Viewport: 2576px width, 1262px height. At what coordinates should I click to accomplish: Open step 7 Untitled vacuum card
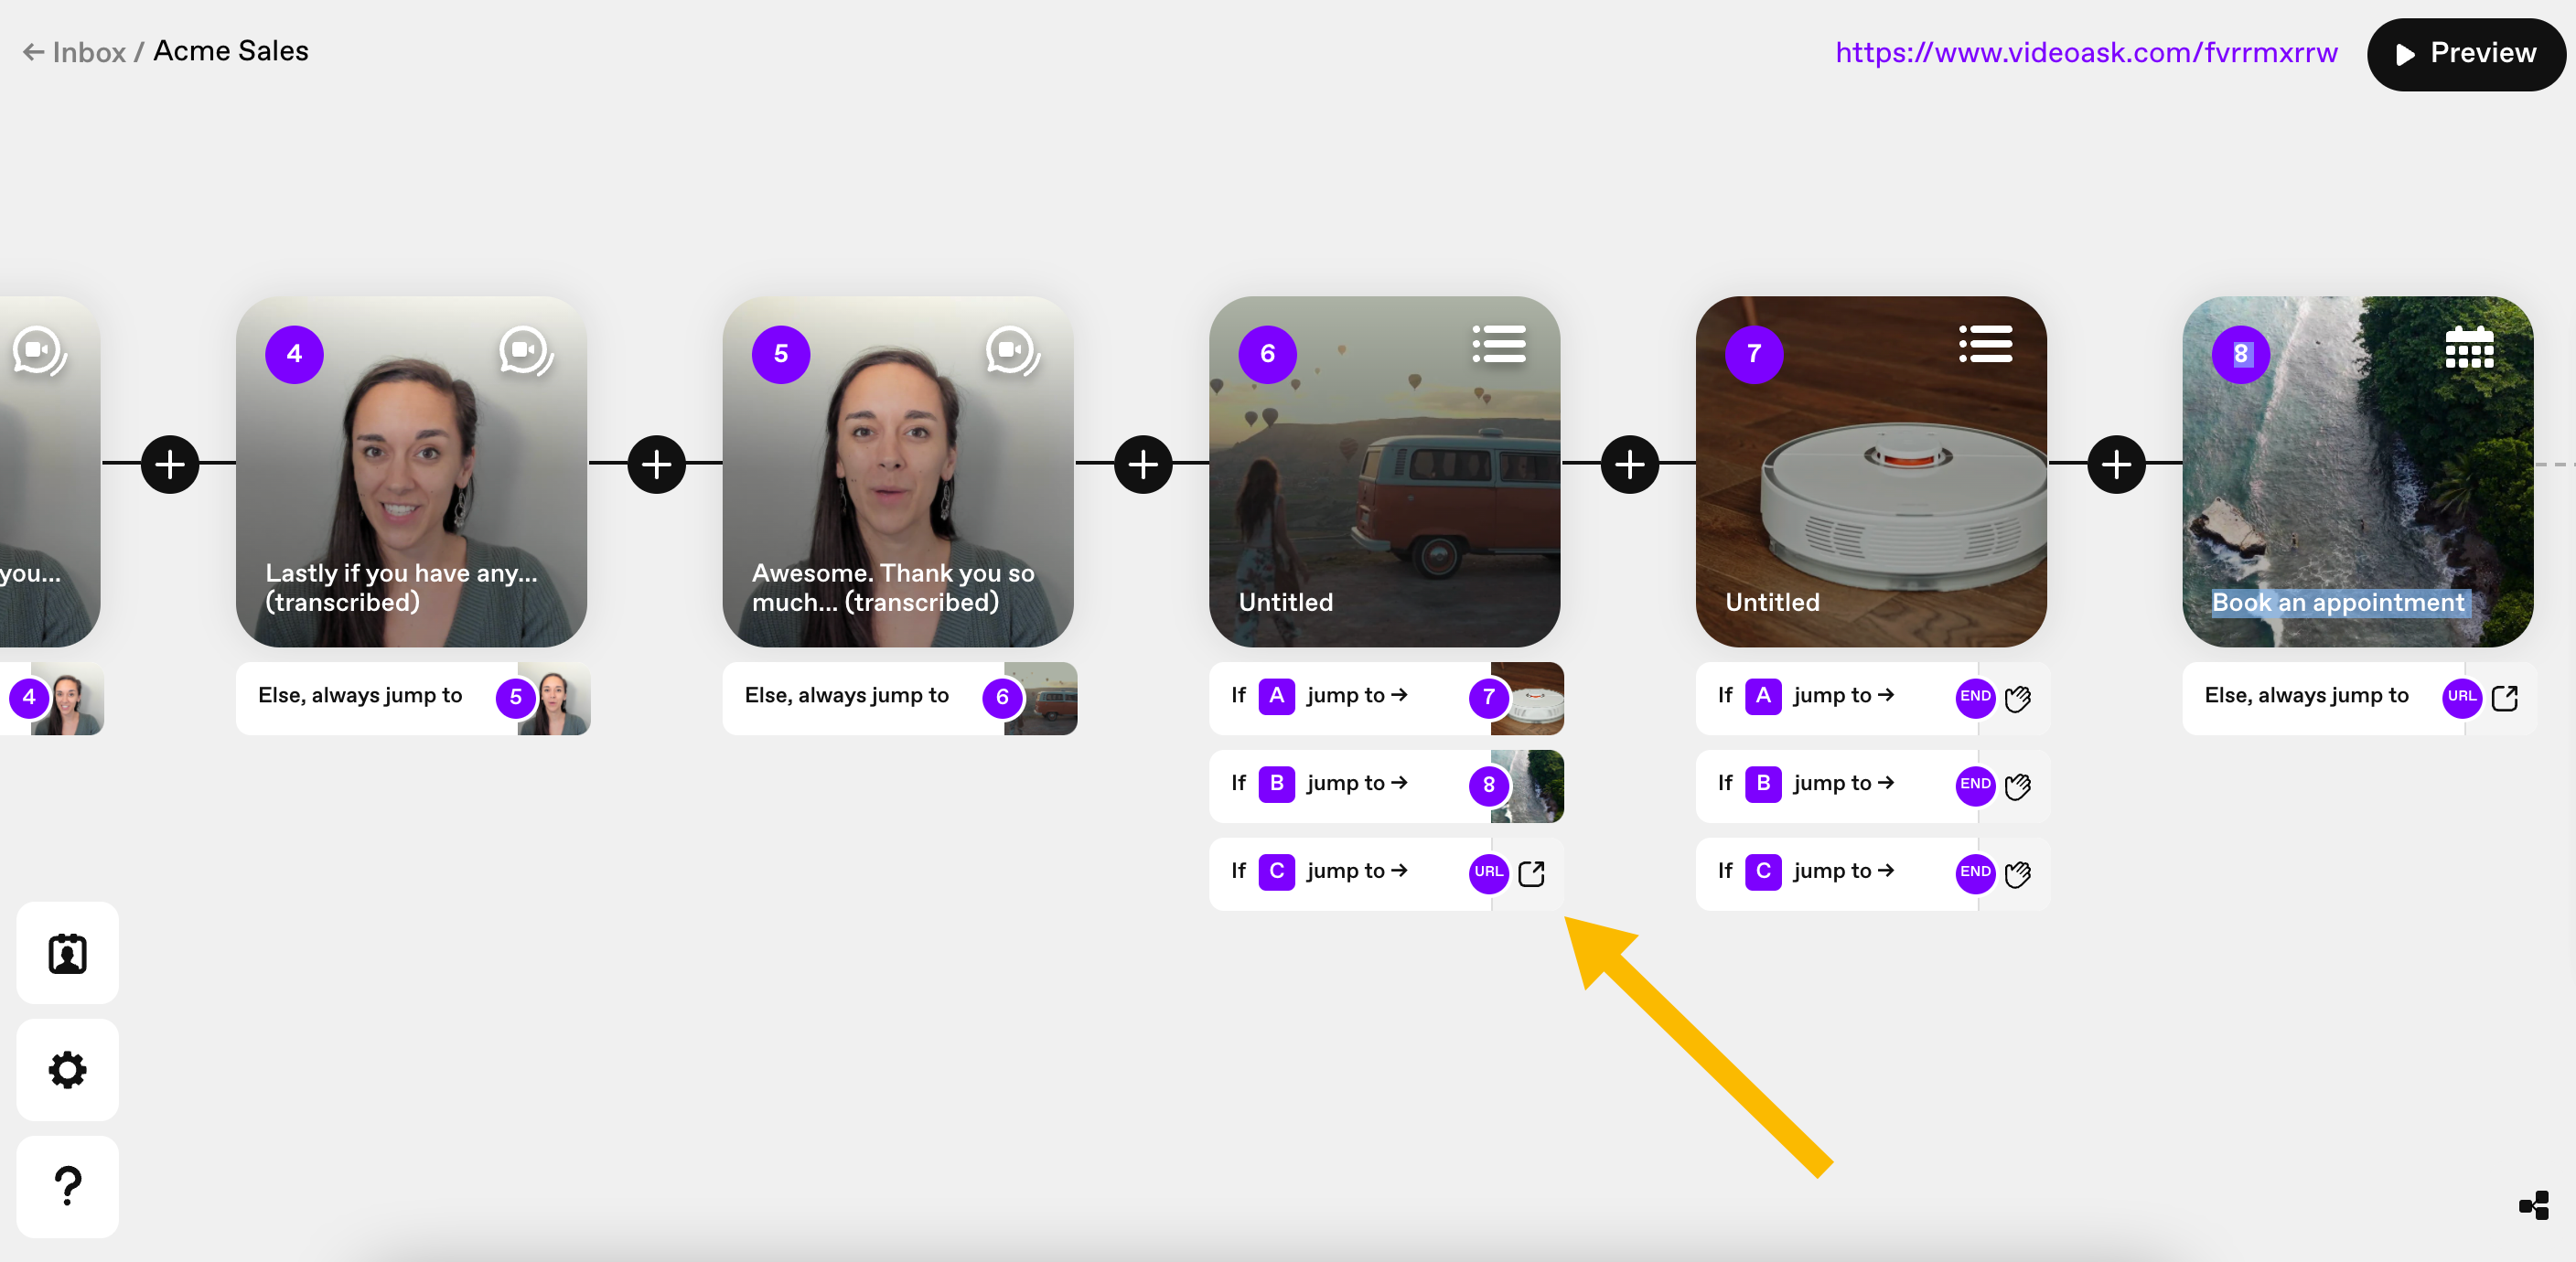[1871, 471]
